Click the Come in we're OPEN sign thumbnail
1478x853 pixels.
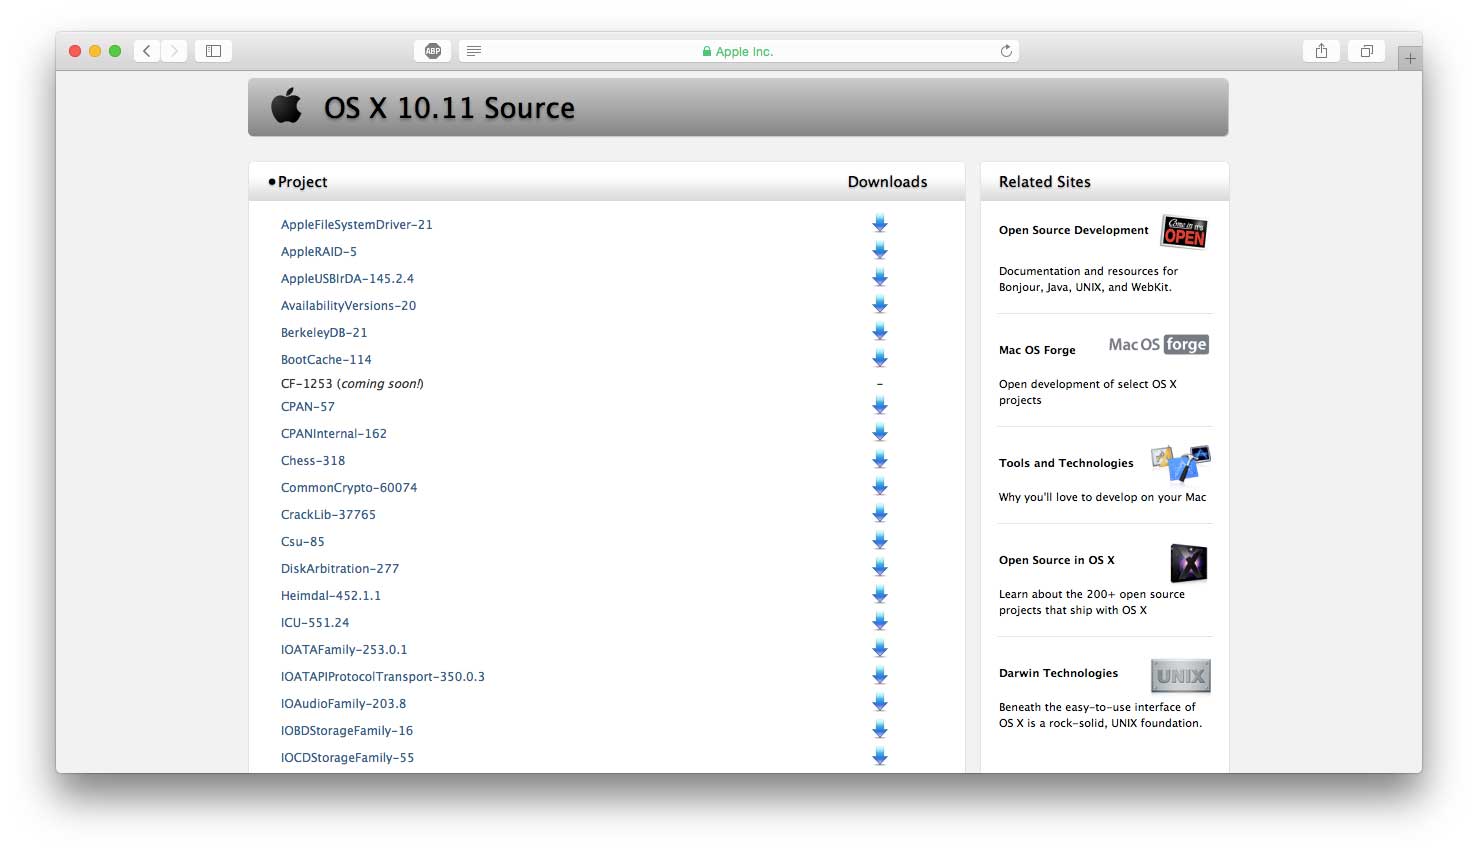pyautogui.click(x=1184, y=231)
